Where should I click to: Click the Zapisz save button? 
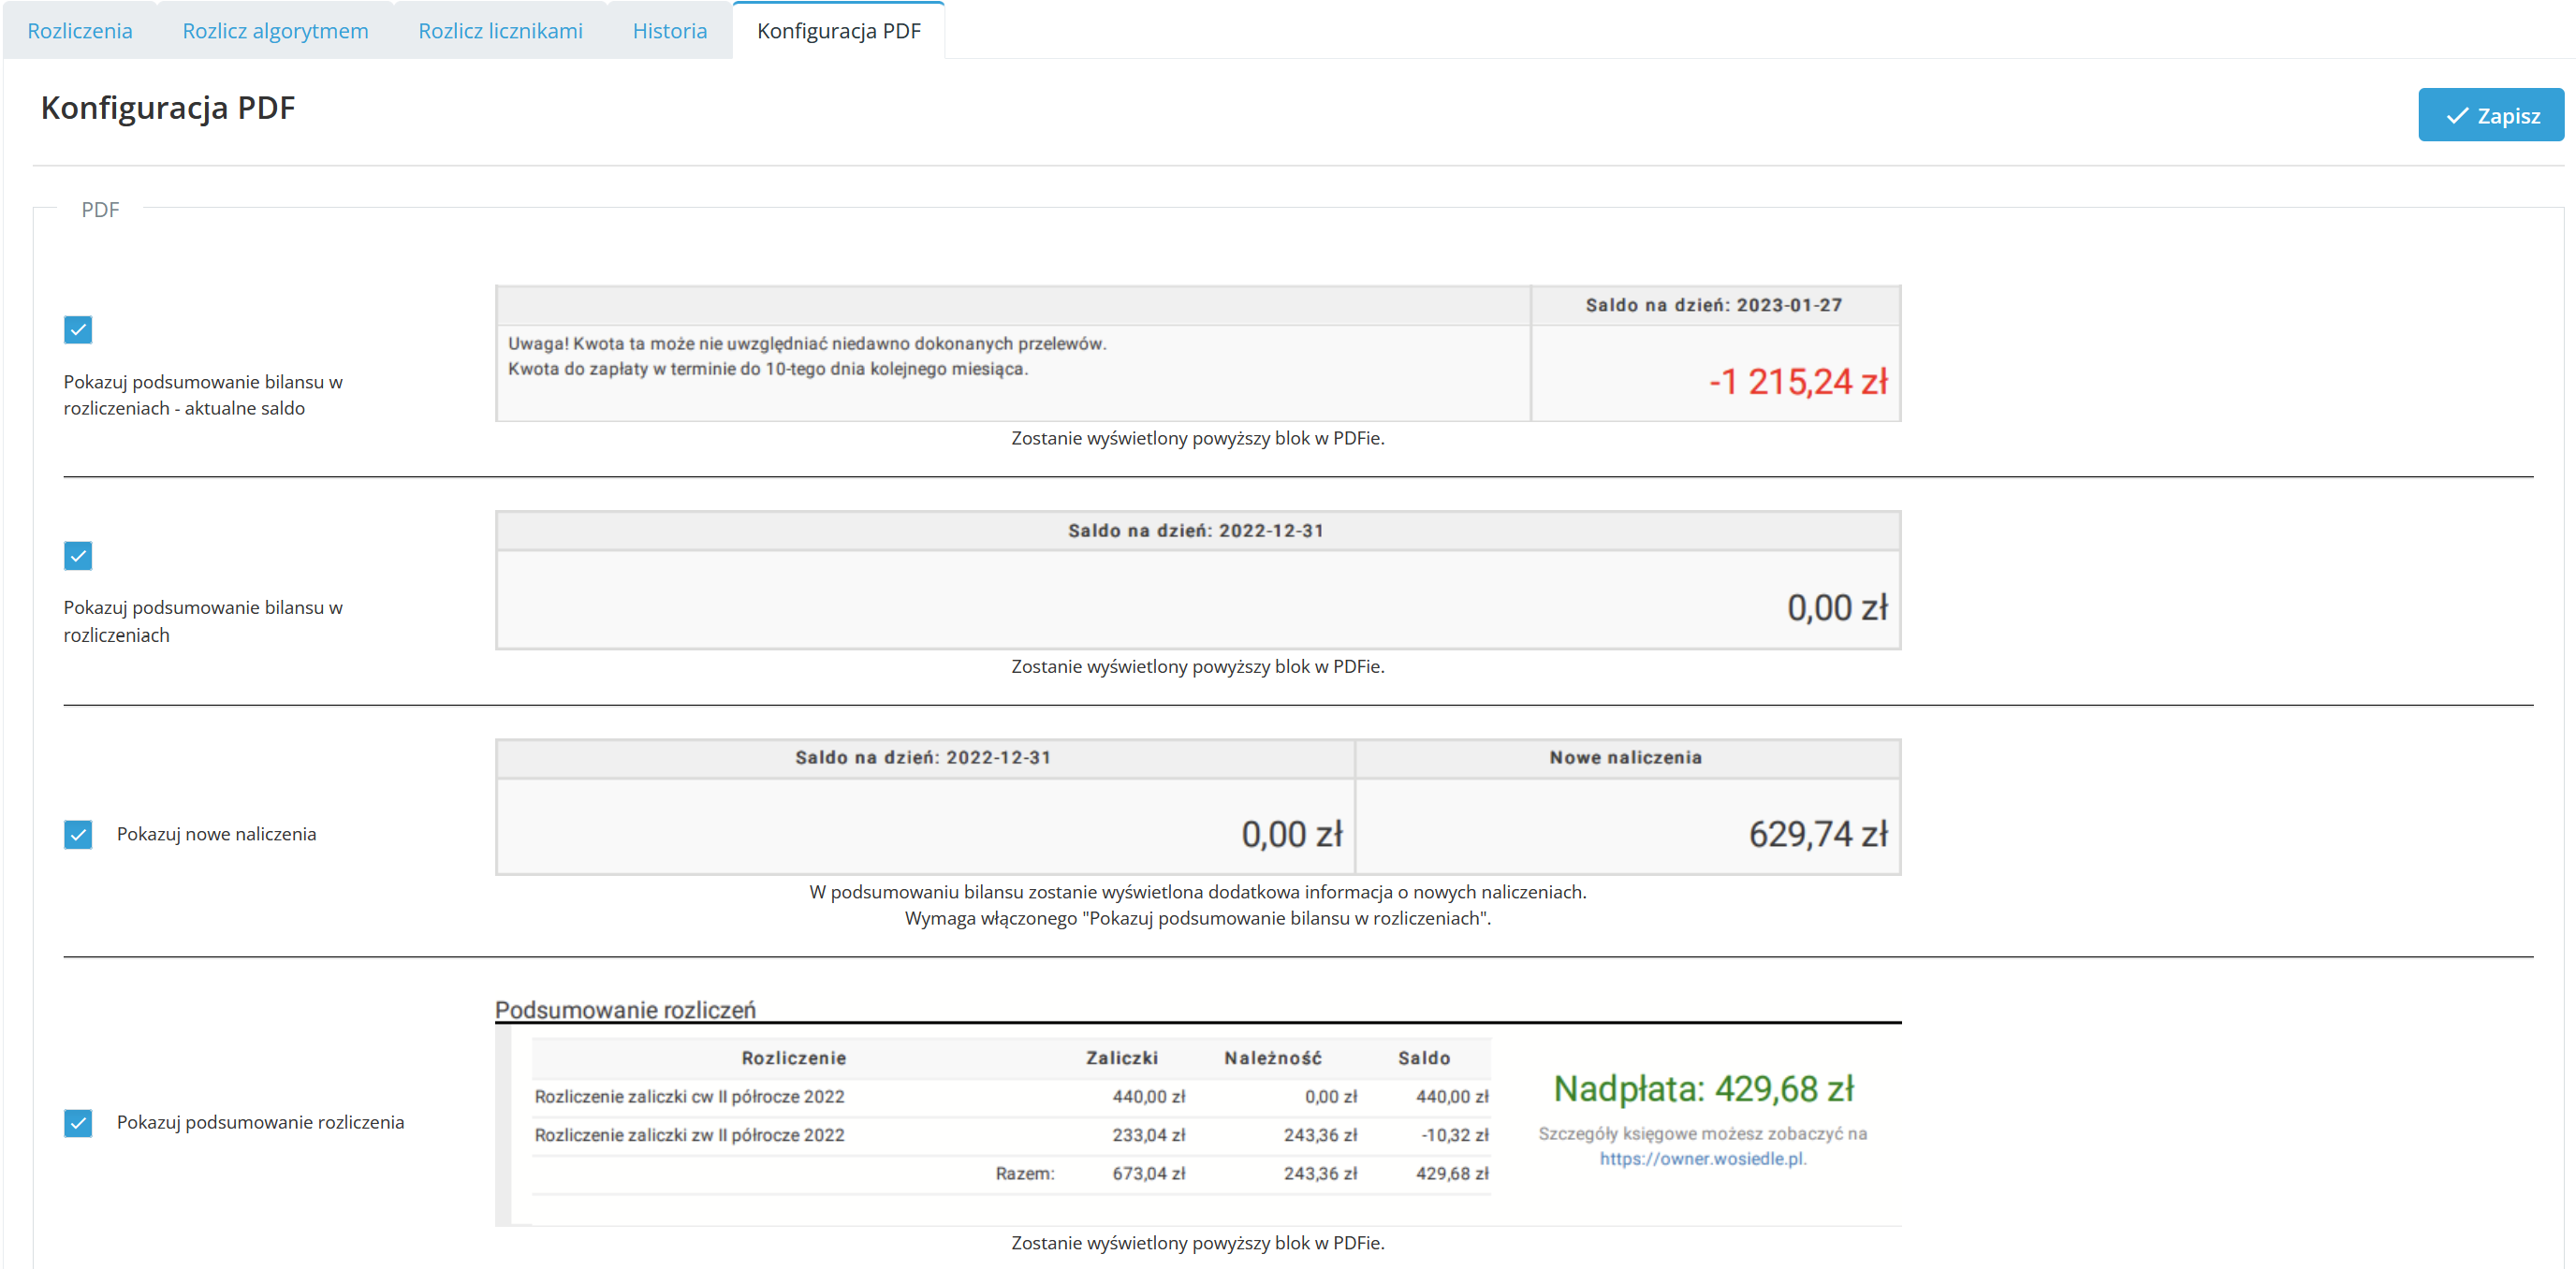pos(2490,115)
